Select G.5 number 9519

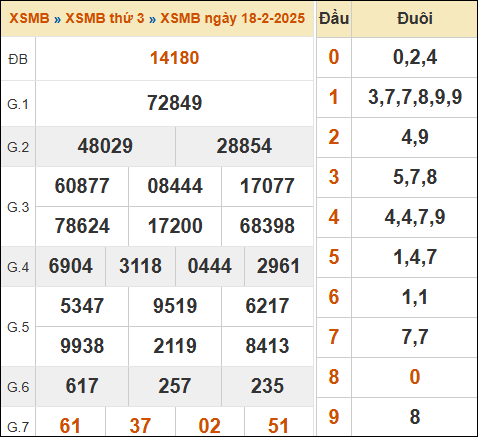(175, 306)
